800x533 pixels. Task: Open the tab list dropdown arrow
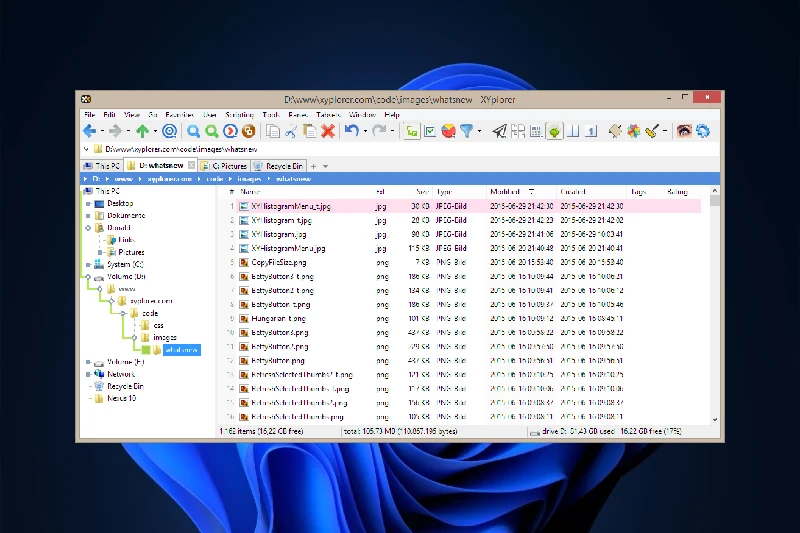(326, 166)
